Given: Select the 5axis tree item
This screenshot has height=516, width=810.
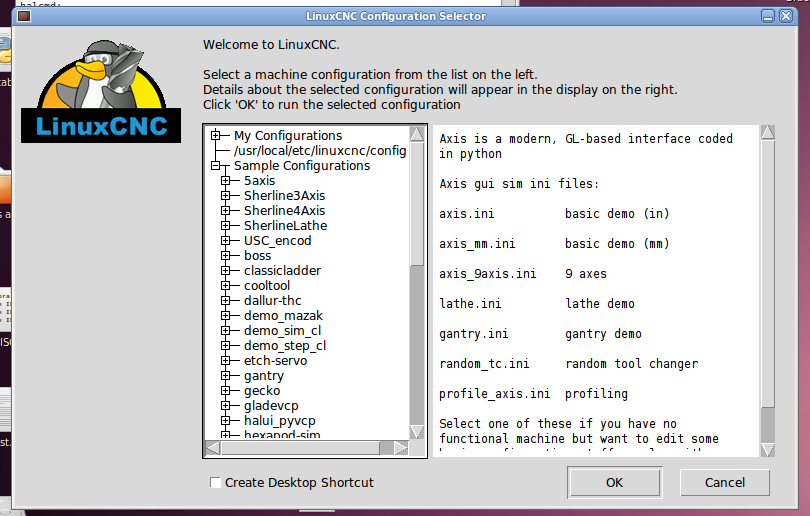Looking at the screenshot, I should pyautogui.click(x=259, y=181).
